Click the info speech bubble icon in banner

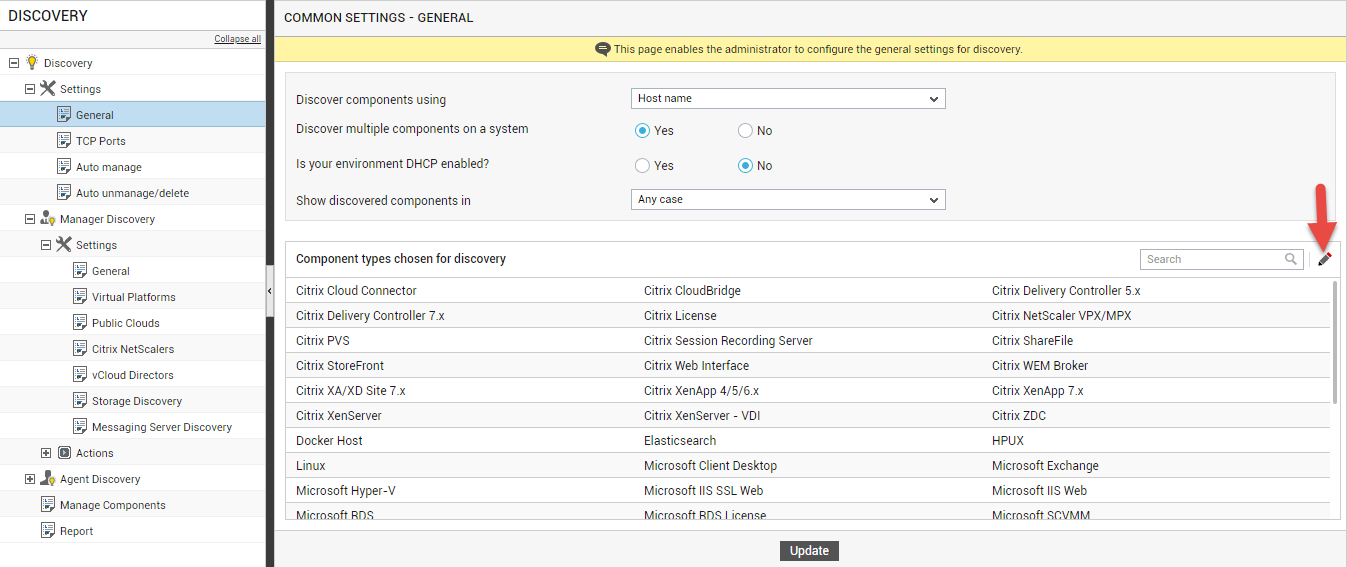coord(602,49)
